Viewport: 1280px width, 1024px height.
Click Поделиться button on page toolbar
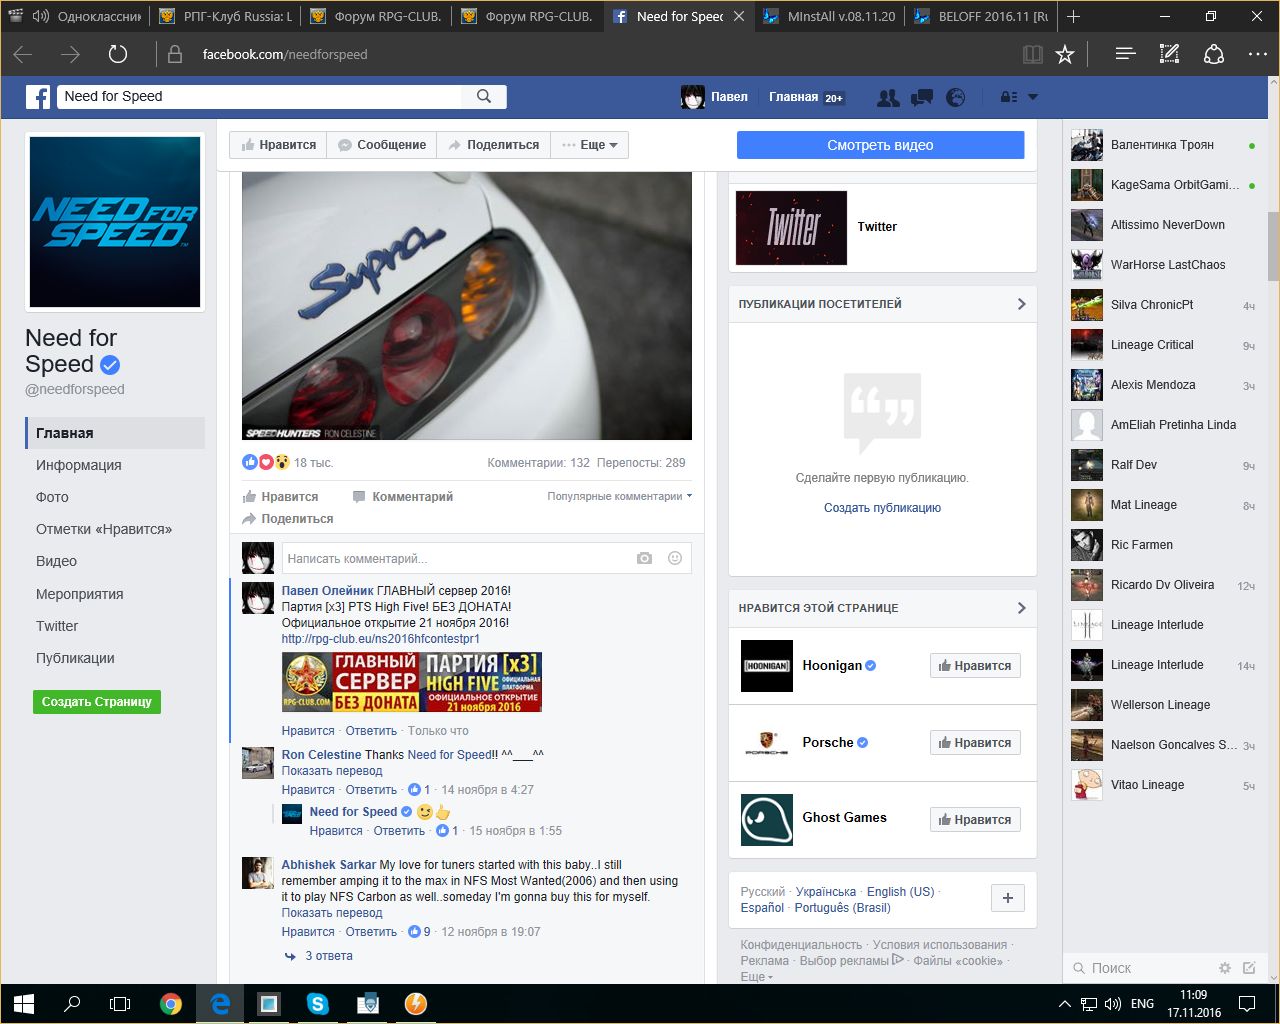tap(493, 145)
